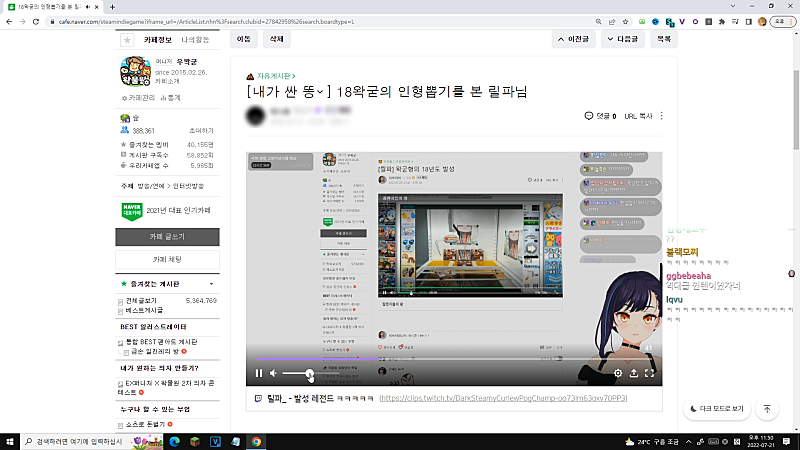Click the browser back arrow
Image resolution: width=800 pixels, height=450 pixels.
pos(9,22)
